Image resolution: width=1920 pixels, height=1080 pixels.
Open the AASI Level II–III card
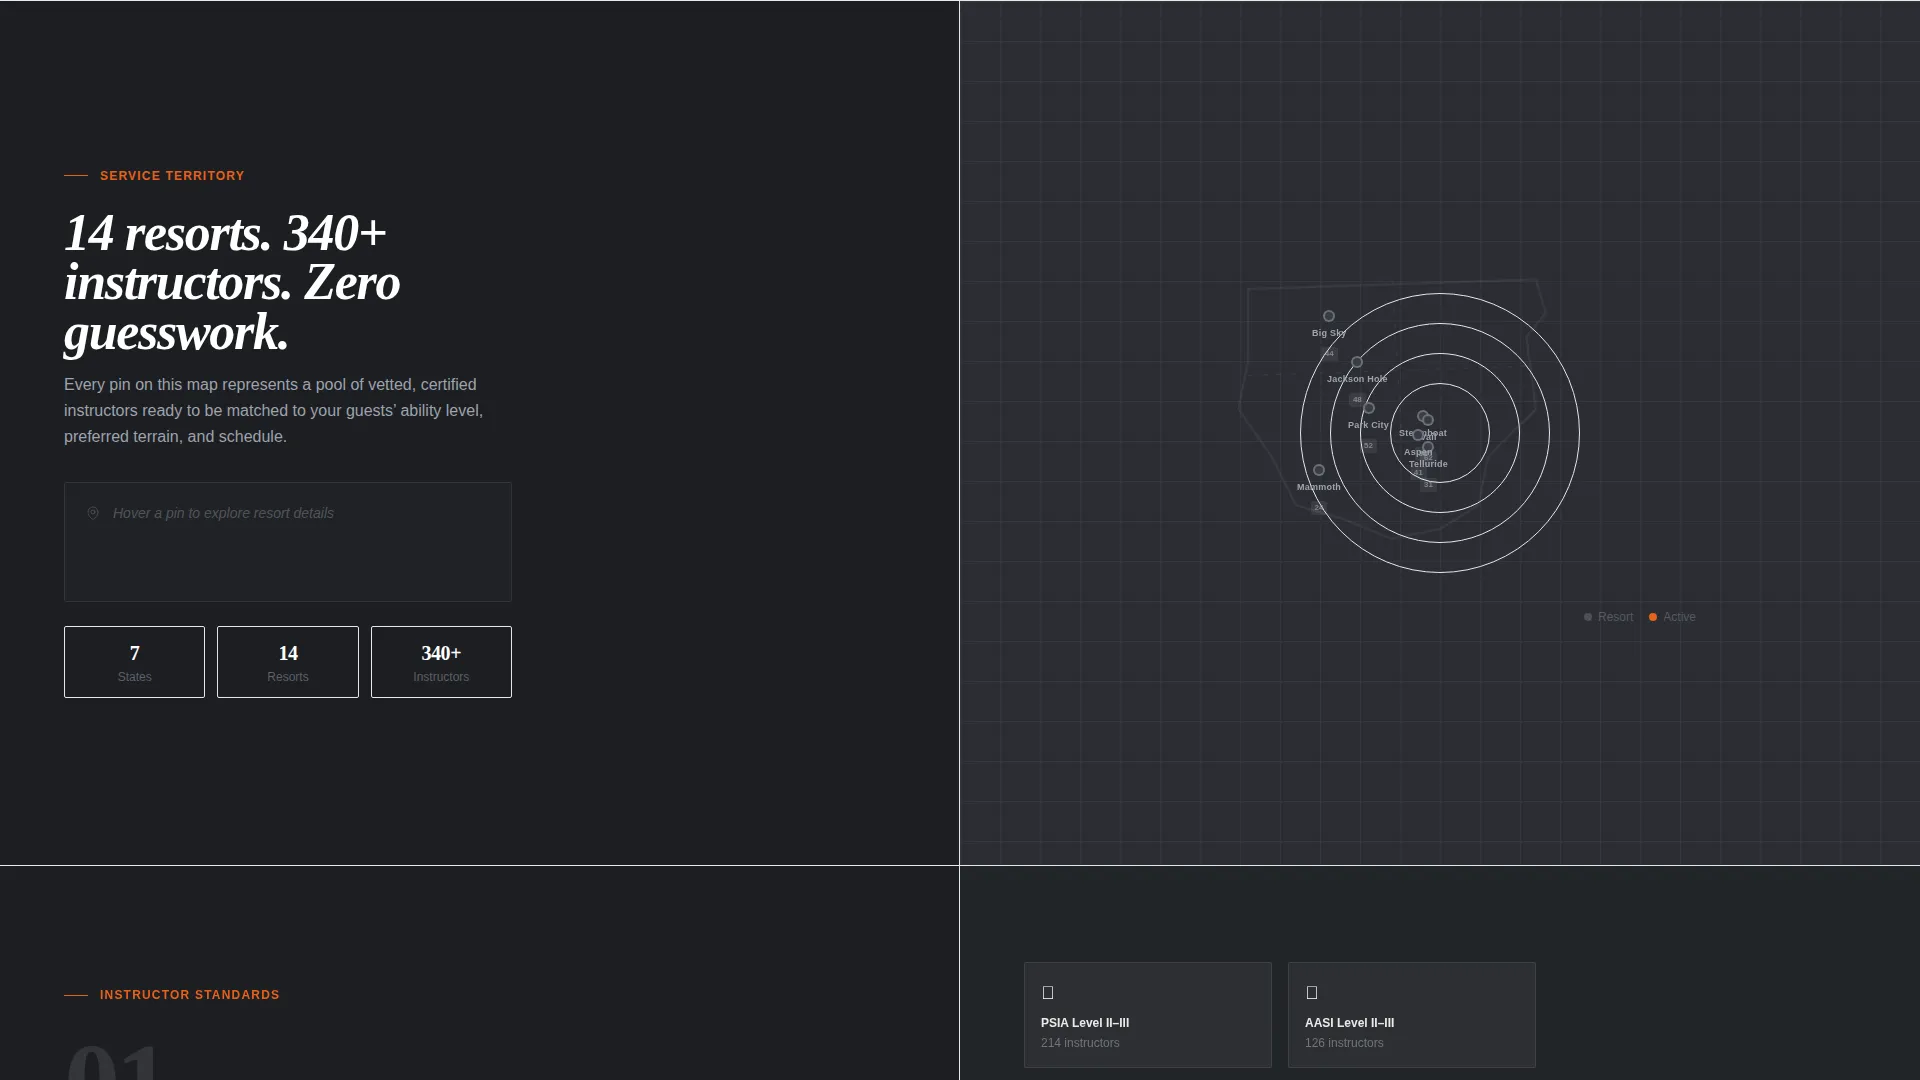click(1412, 1015)
